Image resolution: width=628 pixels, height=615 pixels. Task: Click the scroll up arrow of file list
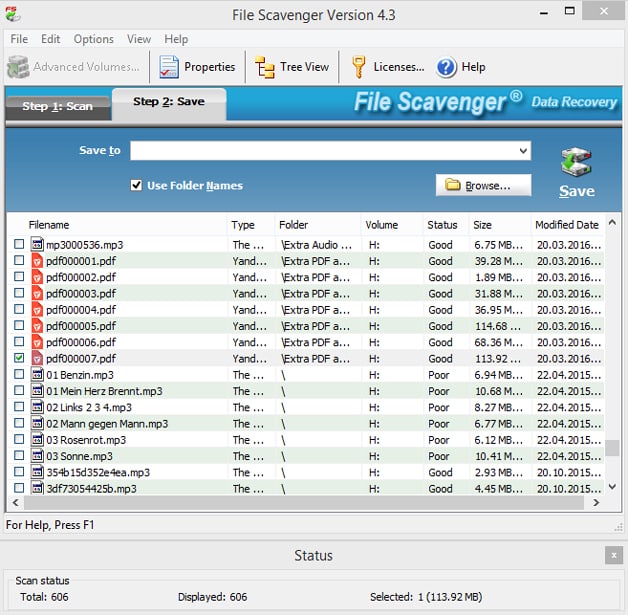[x=612, y=222]
